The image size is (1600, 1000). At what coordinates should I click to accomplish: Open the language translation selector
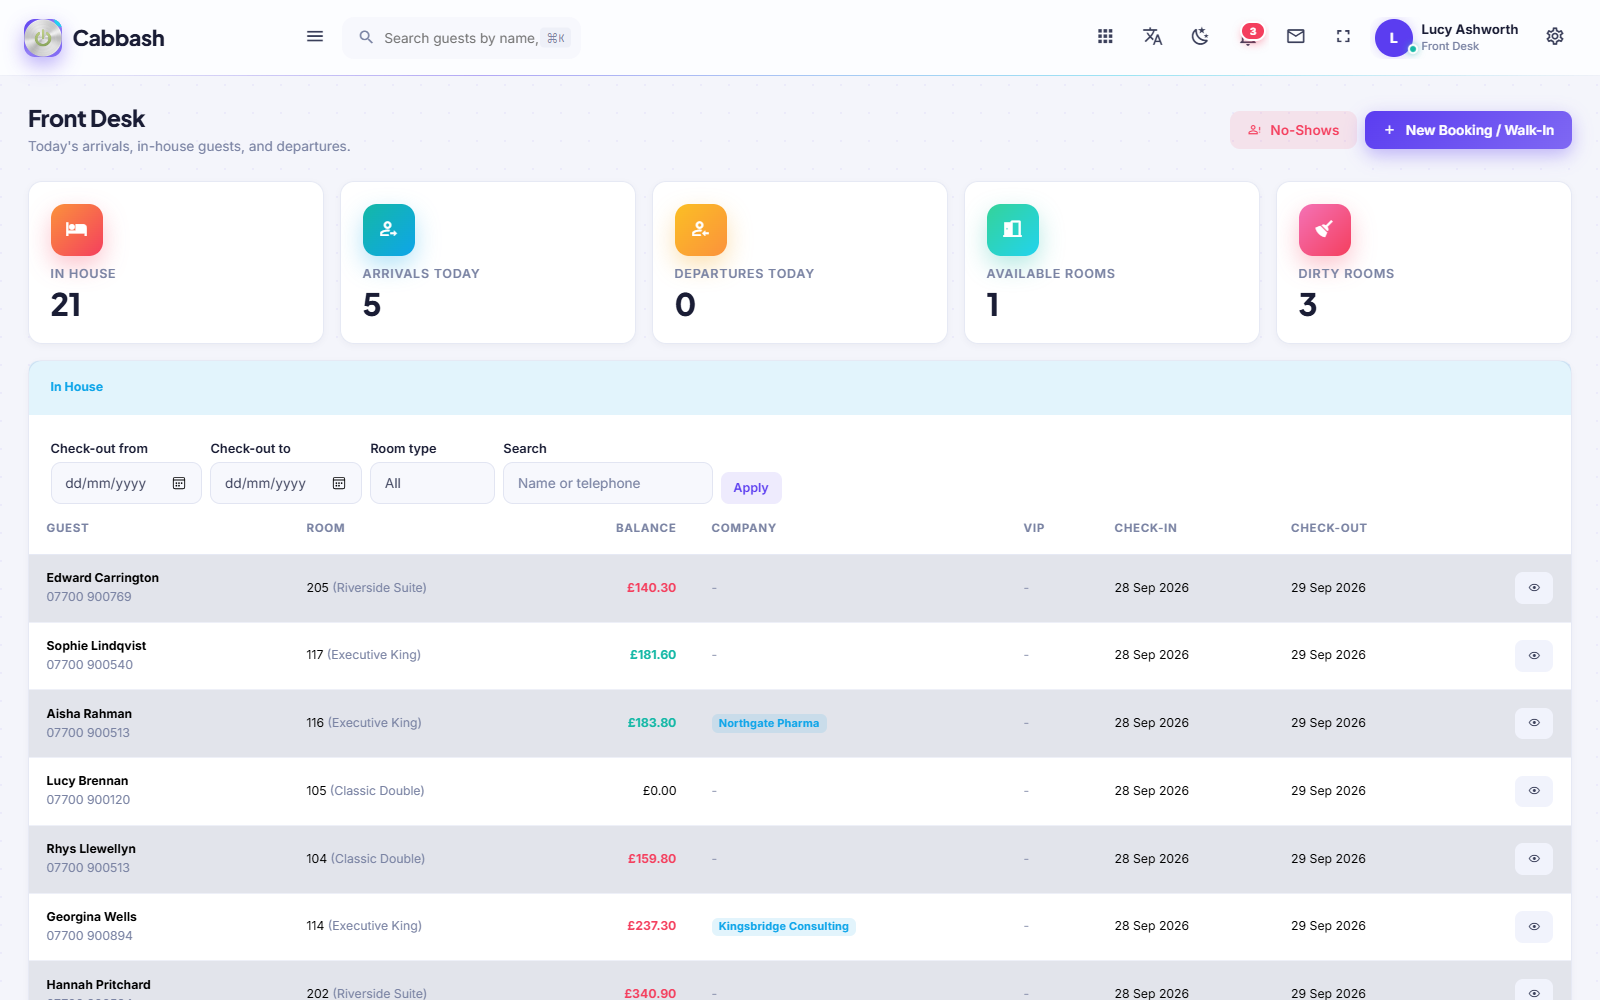coord(1153,37)
